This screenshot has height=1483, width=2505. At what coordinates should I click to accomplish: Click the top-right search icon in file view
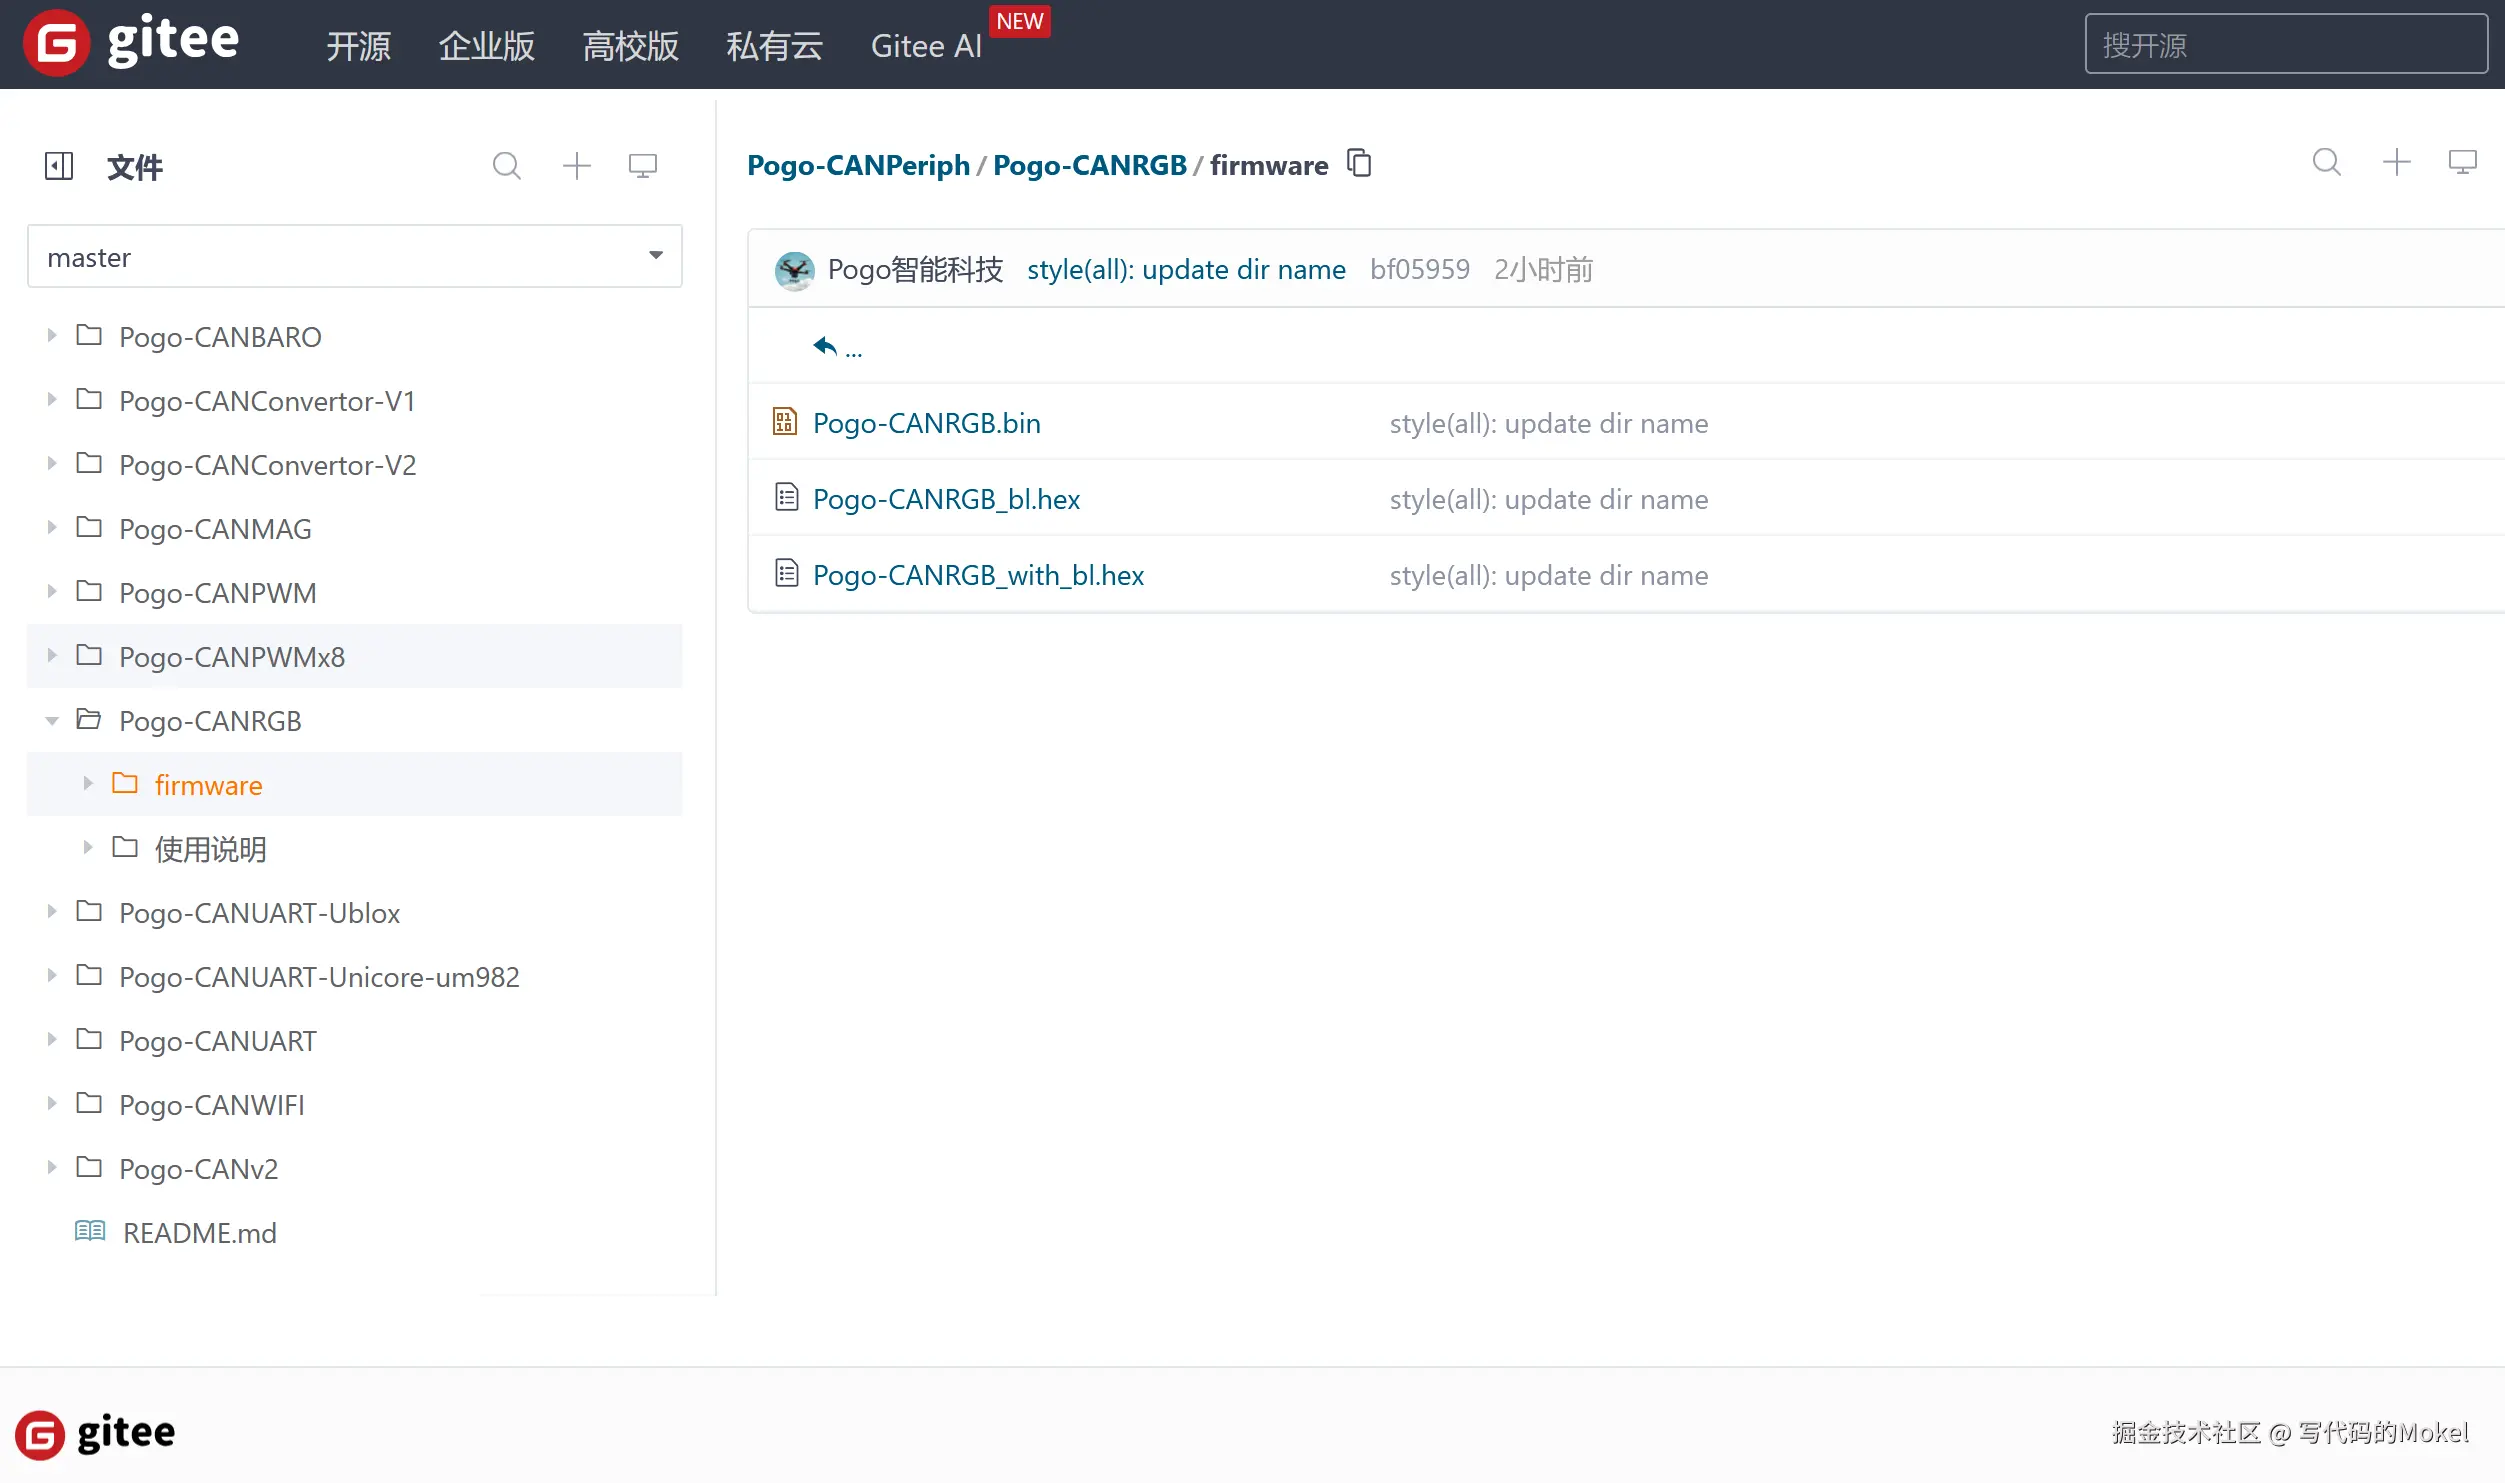click(x=2326, y=163)
